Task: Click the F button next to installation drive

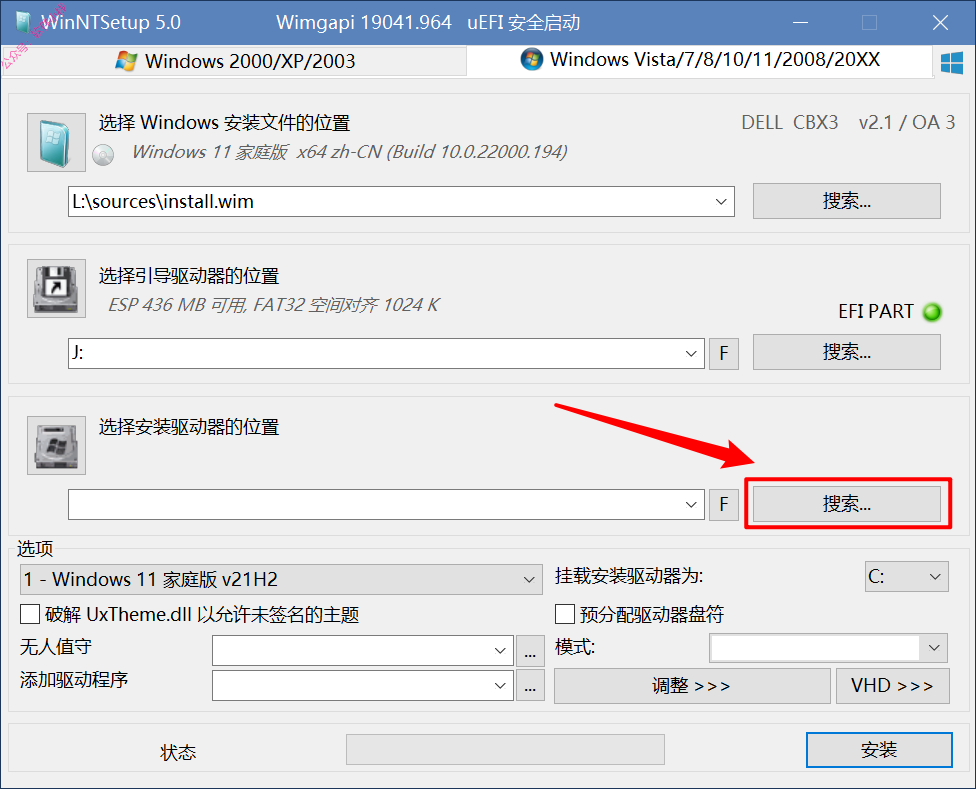Action: 724,504
